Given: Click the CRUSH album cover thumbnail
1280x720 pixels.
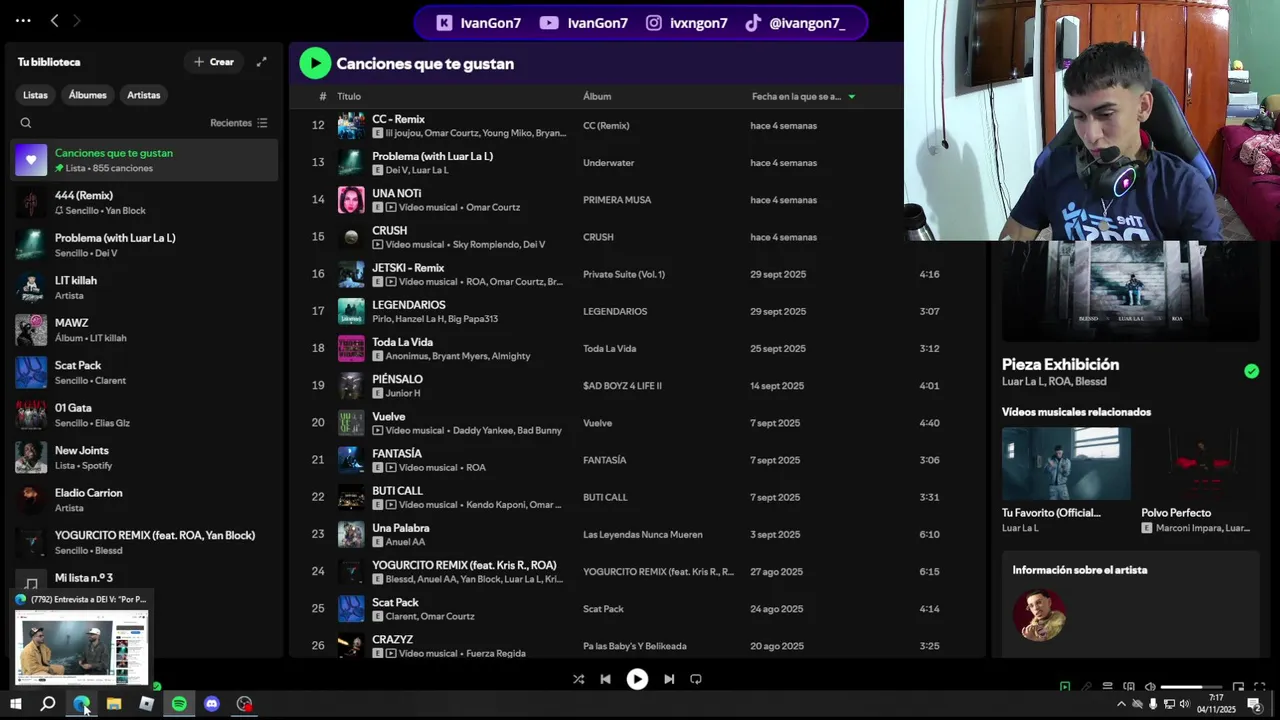Looking at the screenshot, I should pos(351,237).
